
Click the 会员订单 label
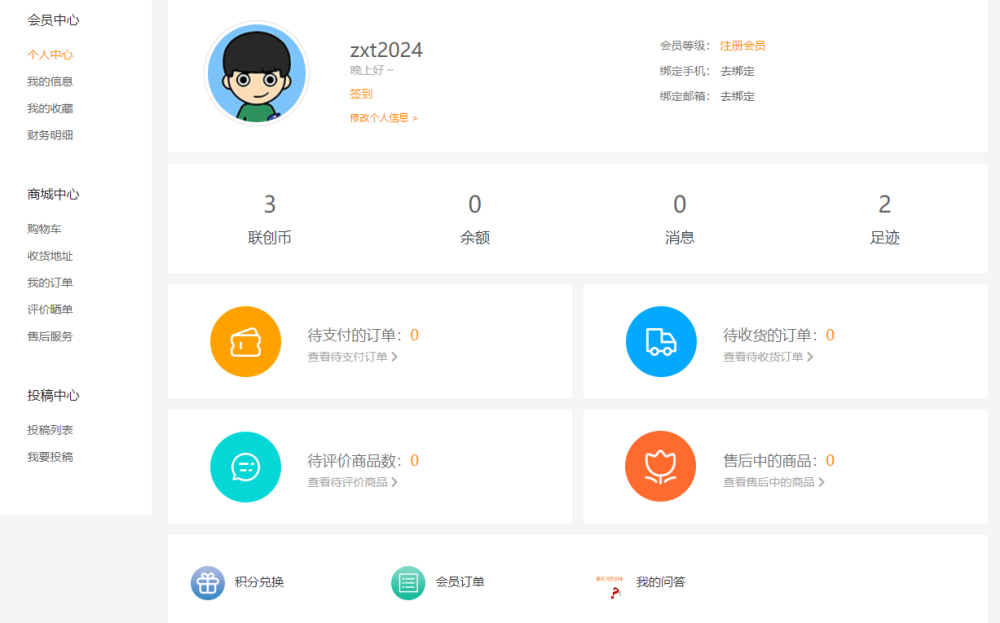pos(460,582)
